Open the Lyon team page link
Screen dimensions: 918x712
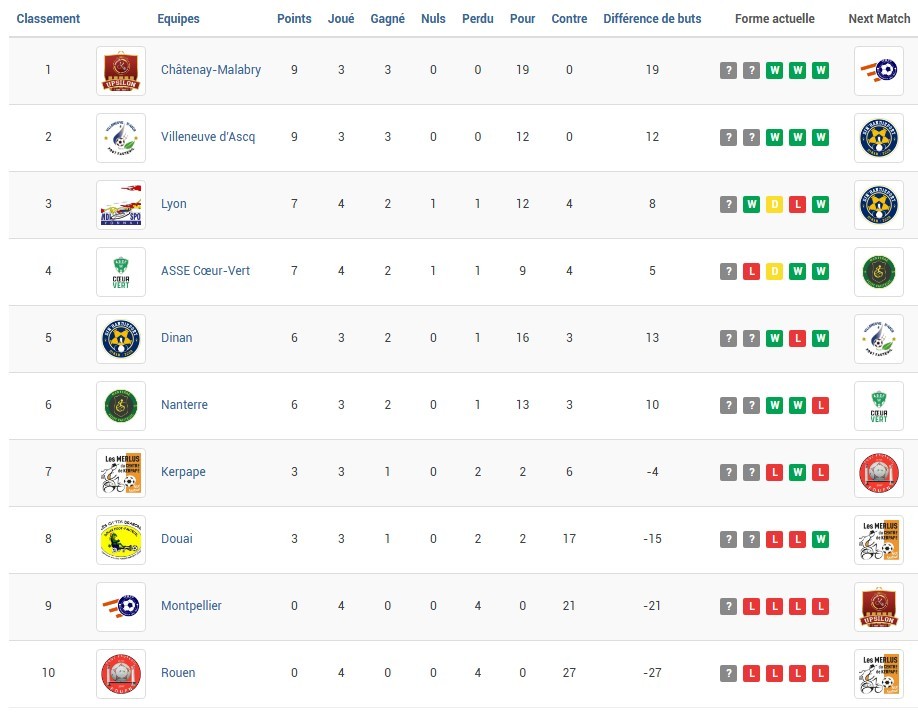(174, 204)
